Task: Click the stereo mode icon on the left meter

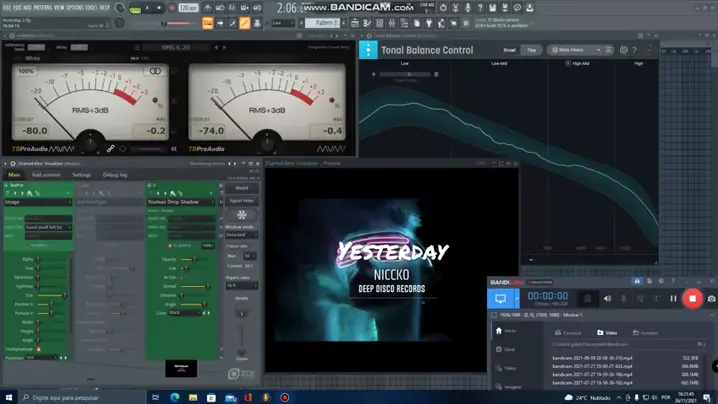Action: click(155, 71)
